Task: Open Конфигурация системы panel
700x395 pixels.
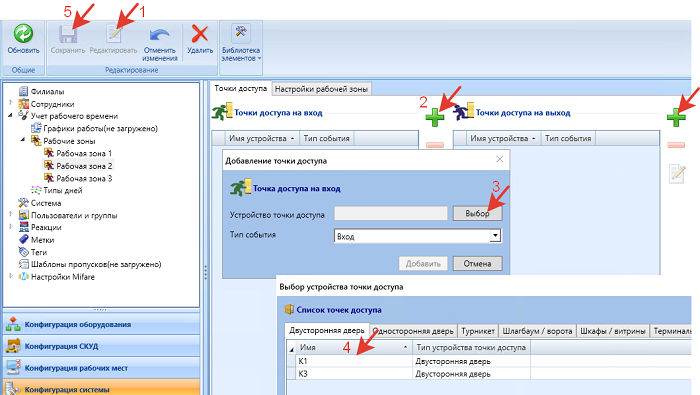Action: pyautogui.click(x=101, y=387)
